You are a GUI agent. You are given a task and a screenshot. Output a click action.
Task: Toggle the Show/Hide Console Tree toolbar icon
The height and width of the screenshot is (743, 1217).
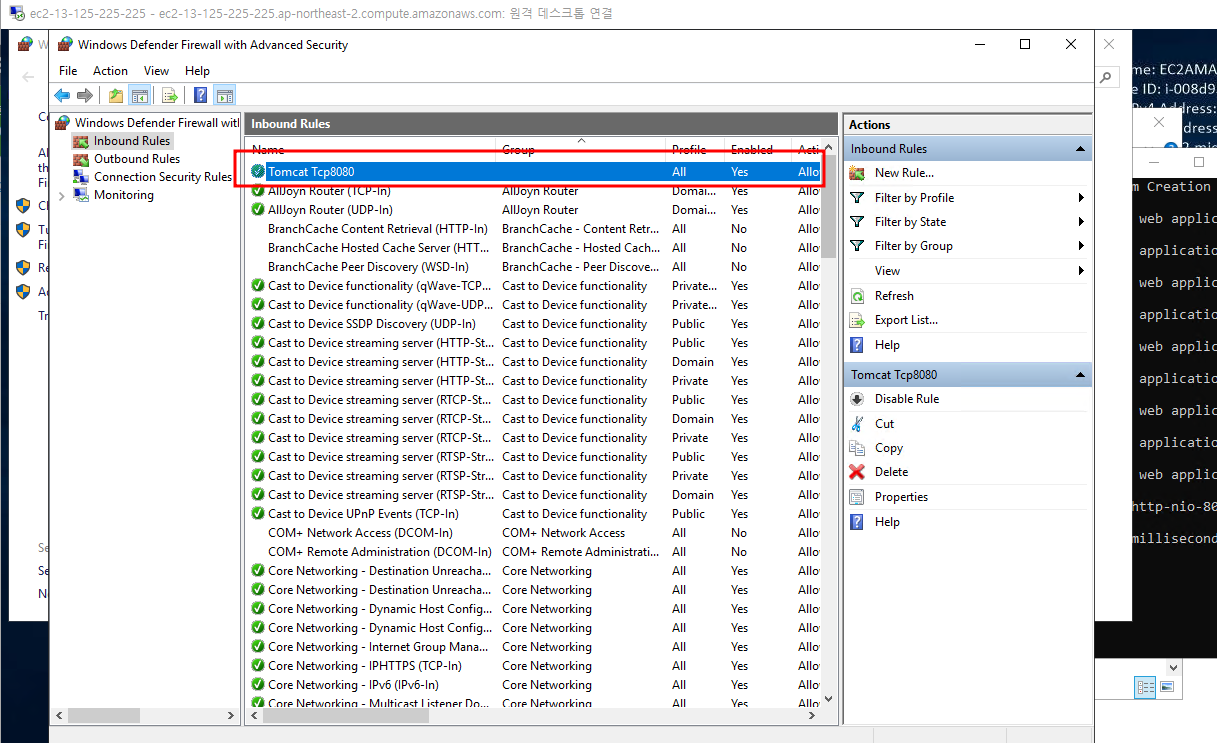(x=140, y=95)
